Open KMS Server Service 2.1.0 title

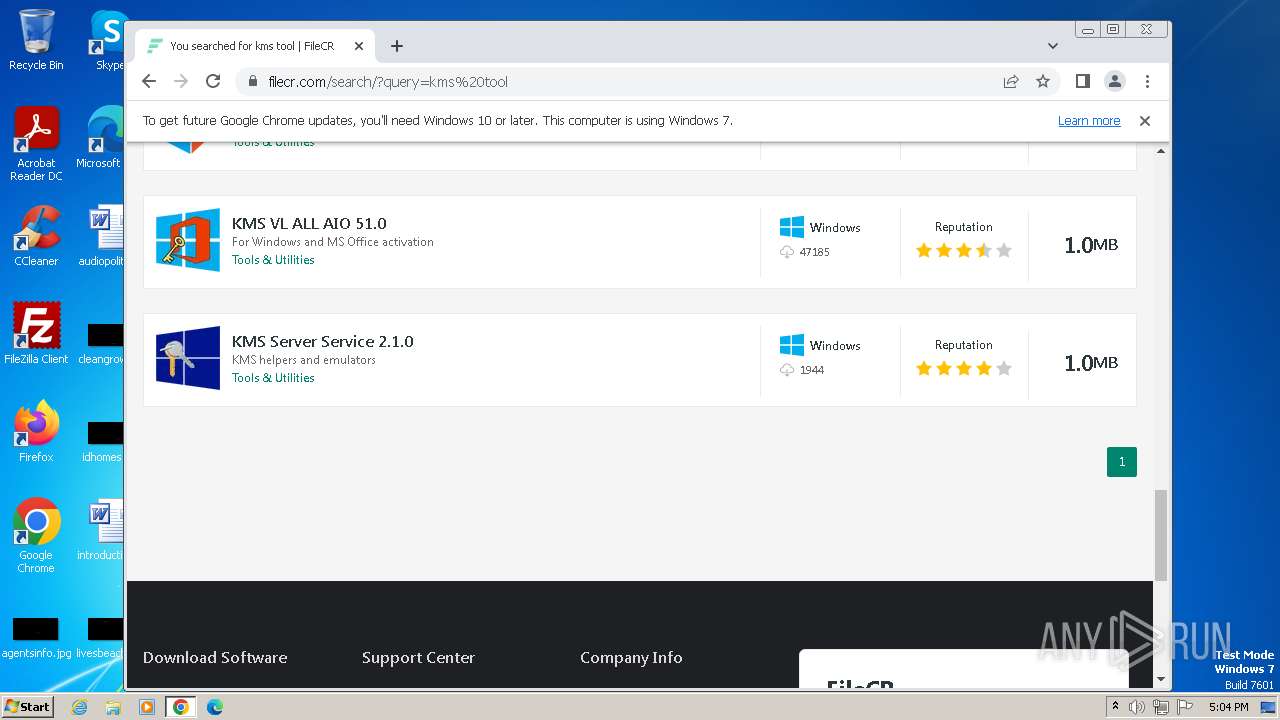pos(322,341)
